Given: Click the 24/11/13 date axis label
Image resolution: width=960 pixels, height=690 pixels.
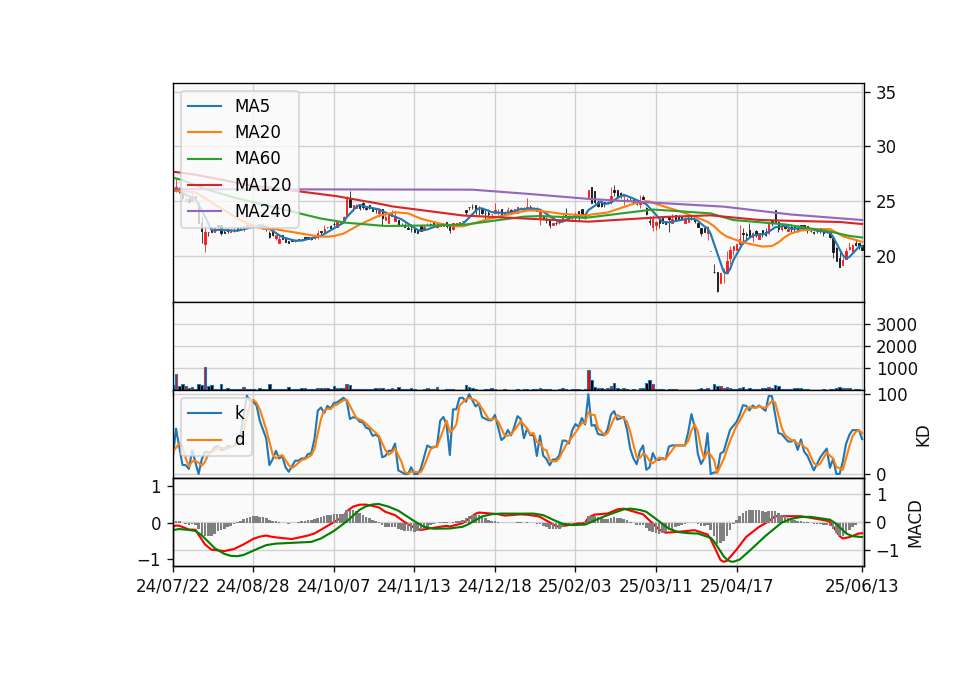Looking at the screenshot, I should pyautogui.click(x=414, y=586).
